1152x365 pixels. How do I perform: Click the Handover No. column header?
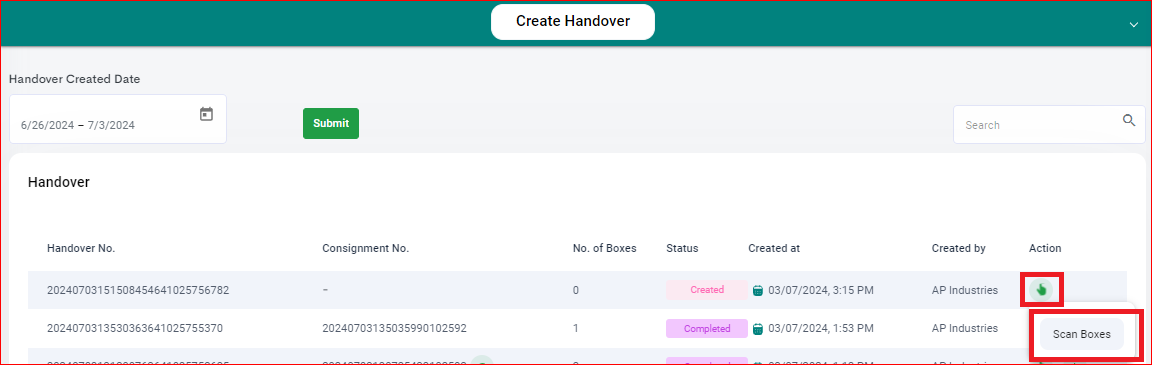[81, 248]
